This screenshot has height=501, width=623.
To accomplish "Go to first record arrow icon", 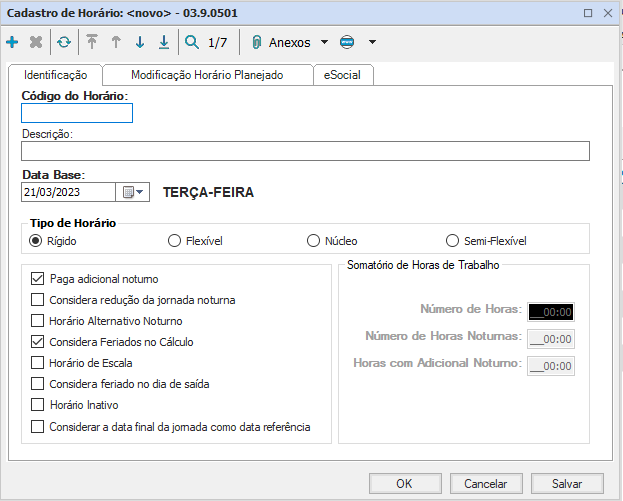I will click(92, 43).
